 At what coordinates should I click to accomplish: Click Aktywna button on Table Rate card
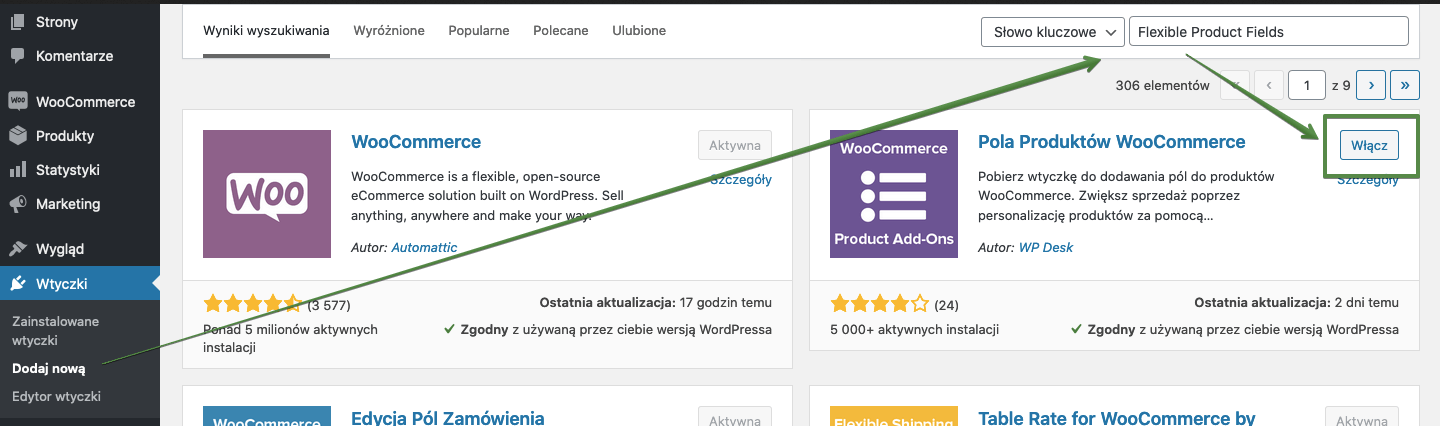[1362, 416]
